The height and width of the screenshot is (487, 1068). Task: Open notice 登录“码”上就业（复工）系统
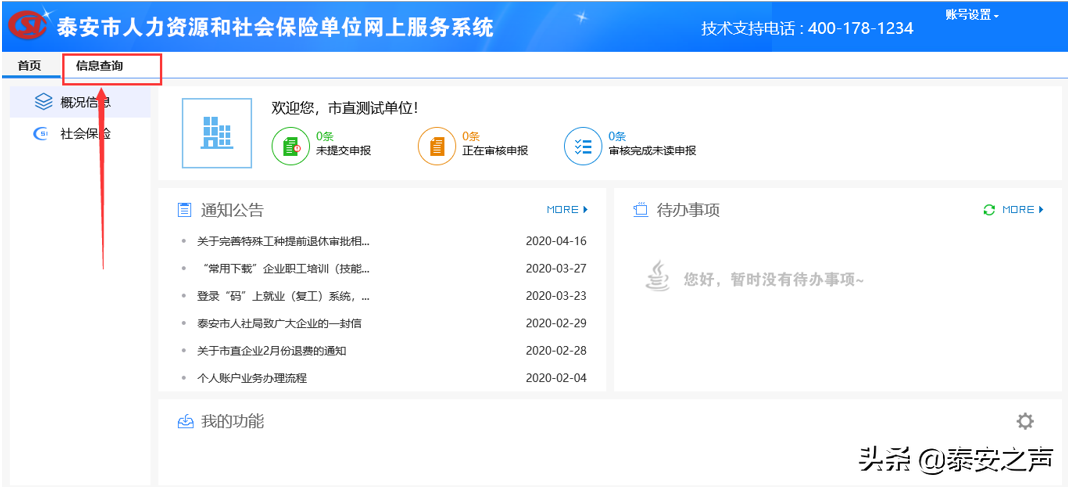[x=283, y=296]
